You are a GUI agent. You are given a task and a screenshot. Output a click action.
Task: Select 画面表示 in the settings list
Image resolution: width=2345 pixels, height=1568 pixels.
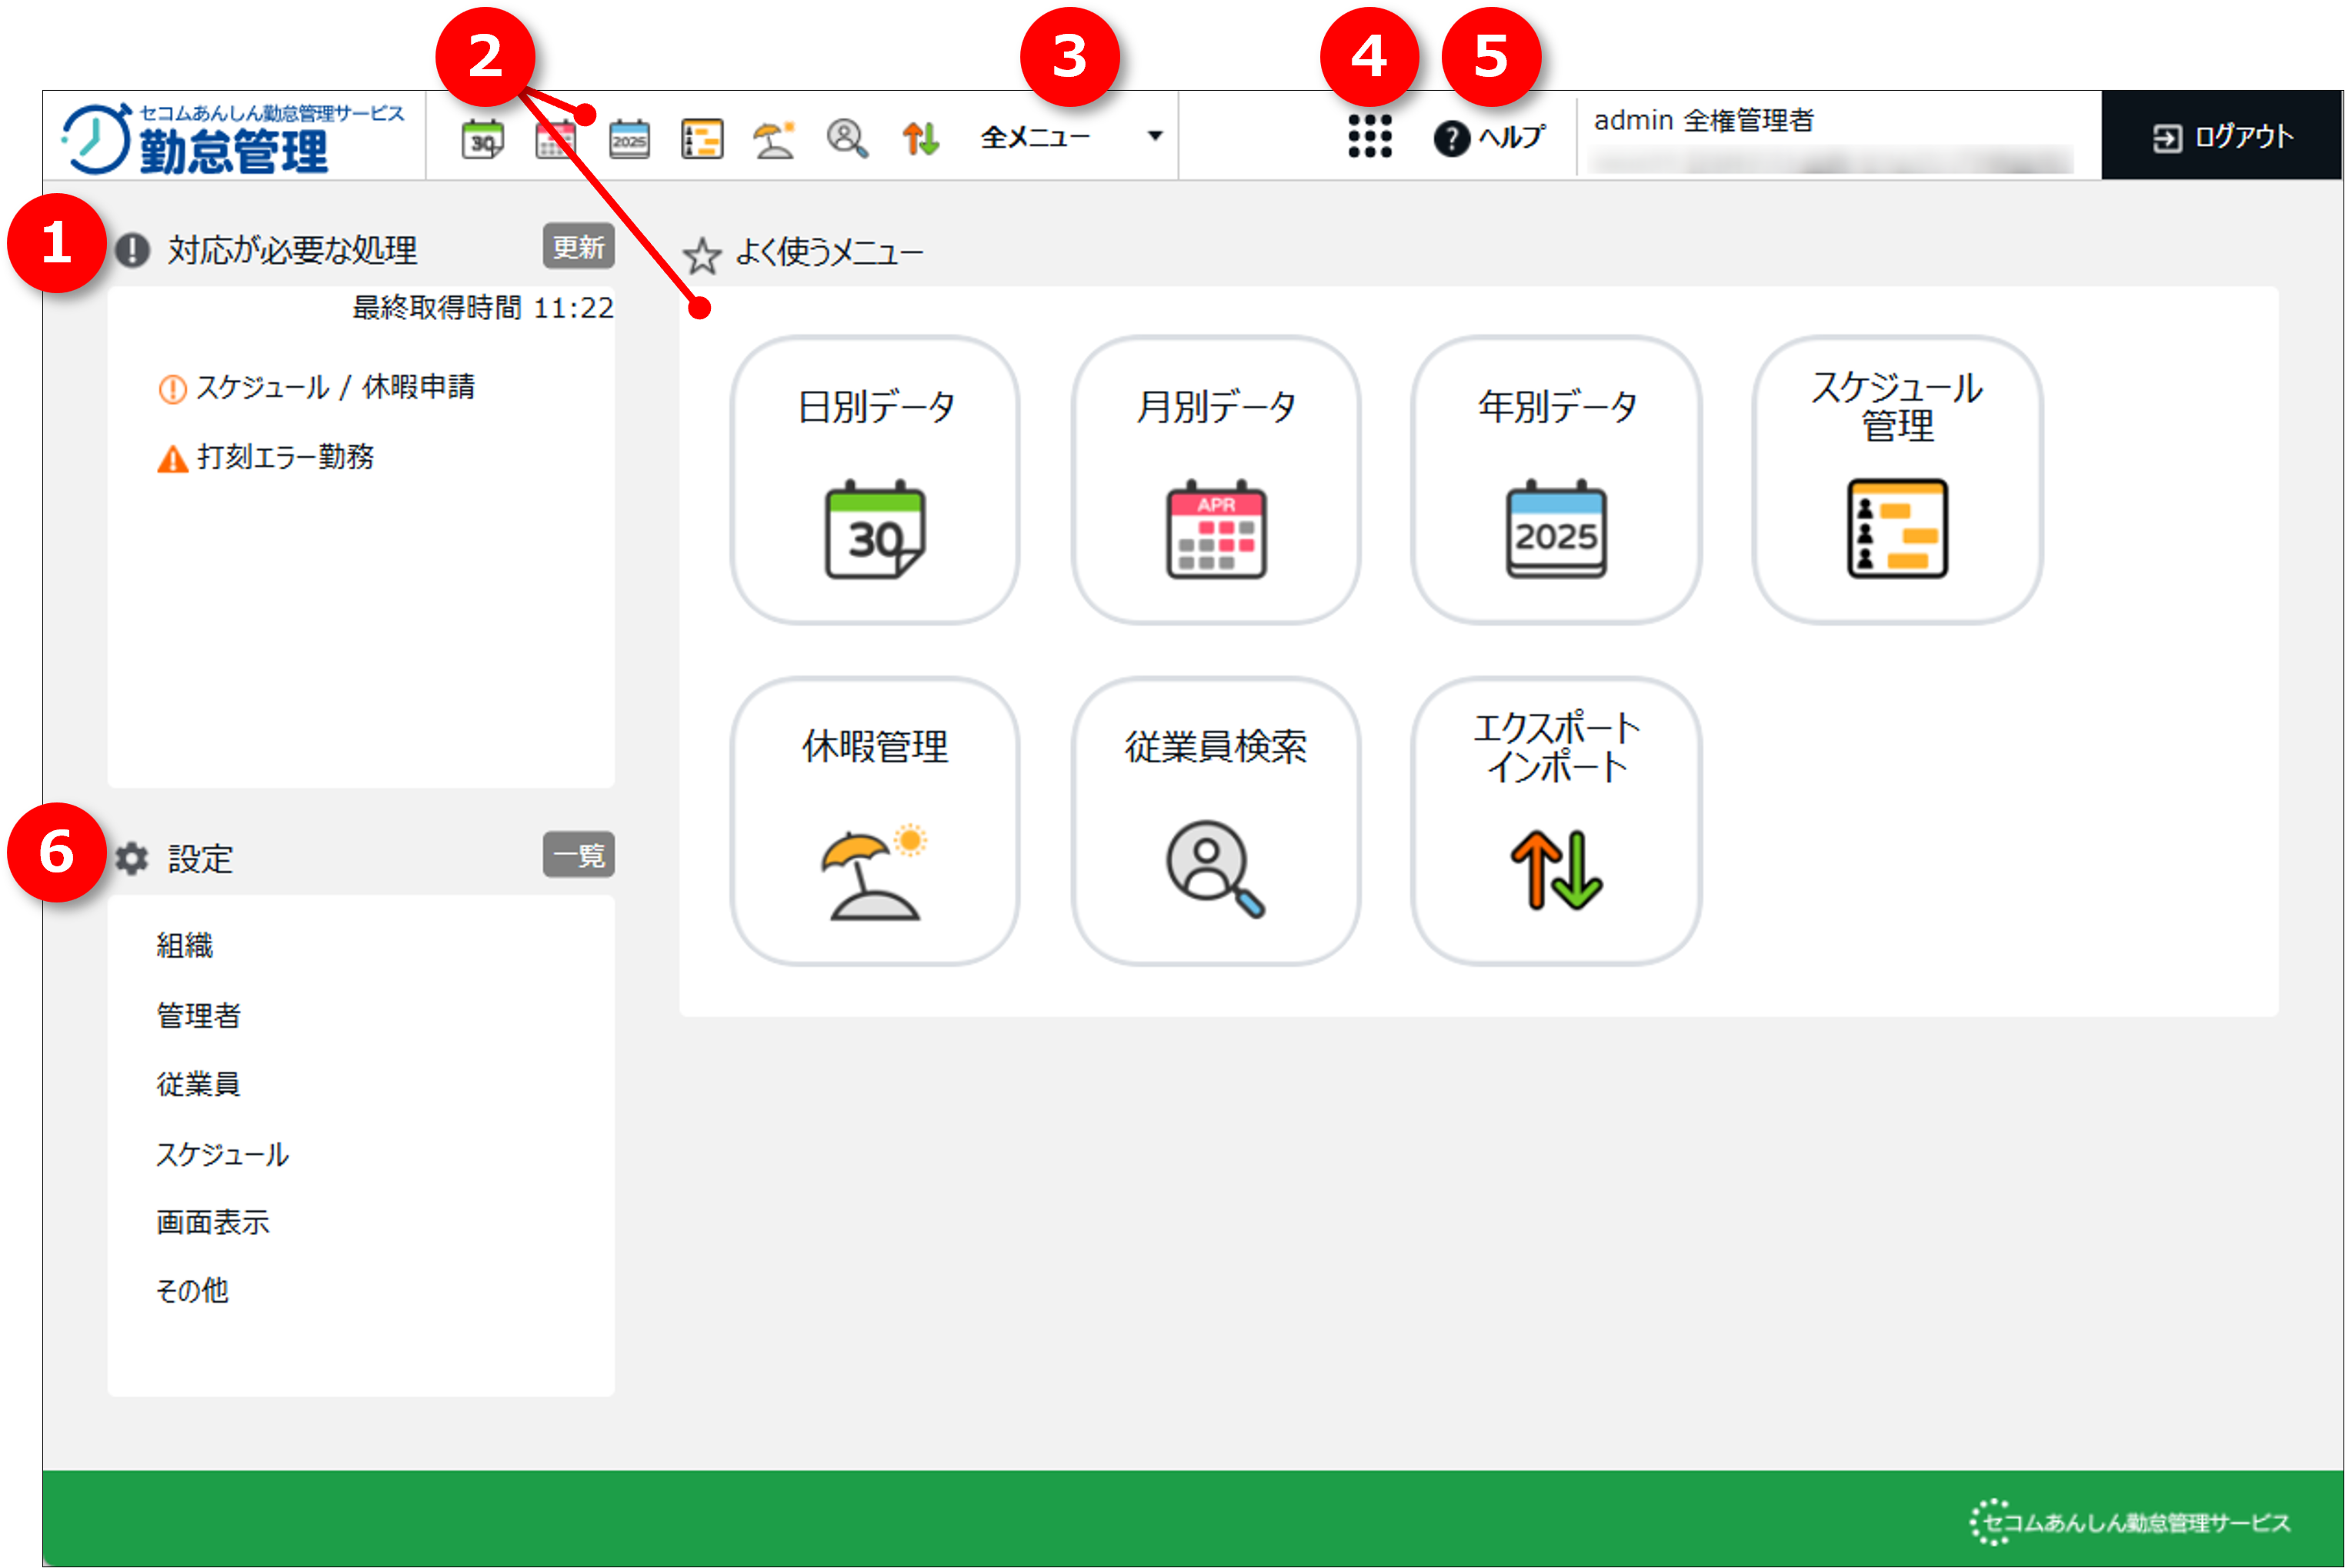click(212, 1222)
